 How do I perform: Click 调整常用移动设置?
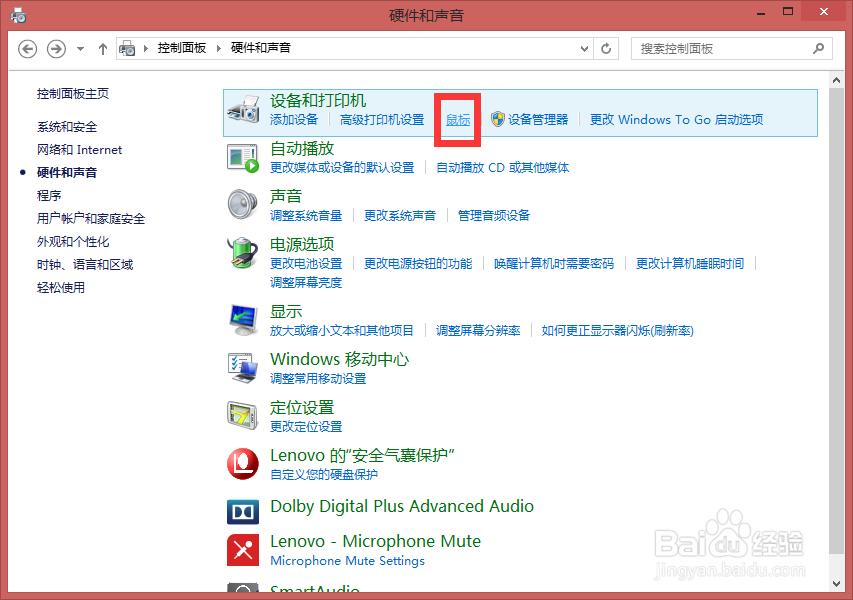click(318, 378)
